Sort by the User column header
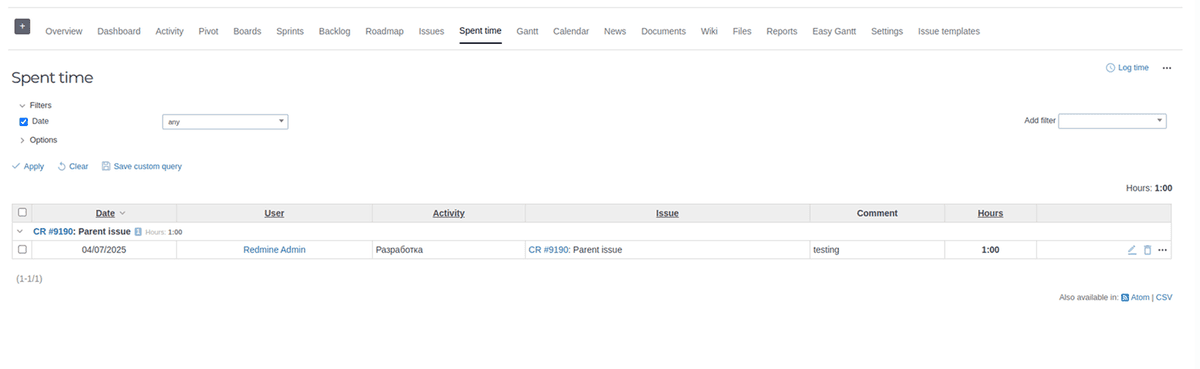This screenshot has width=1200, height=369. [274, 213]
